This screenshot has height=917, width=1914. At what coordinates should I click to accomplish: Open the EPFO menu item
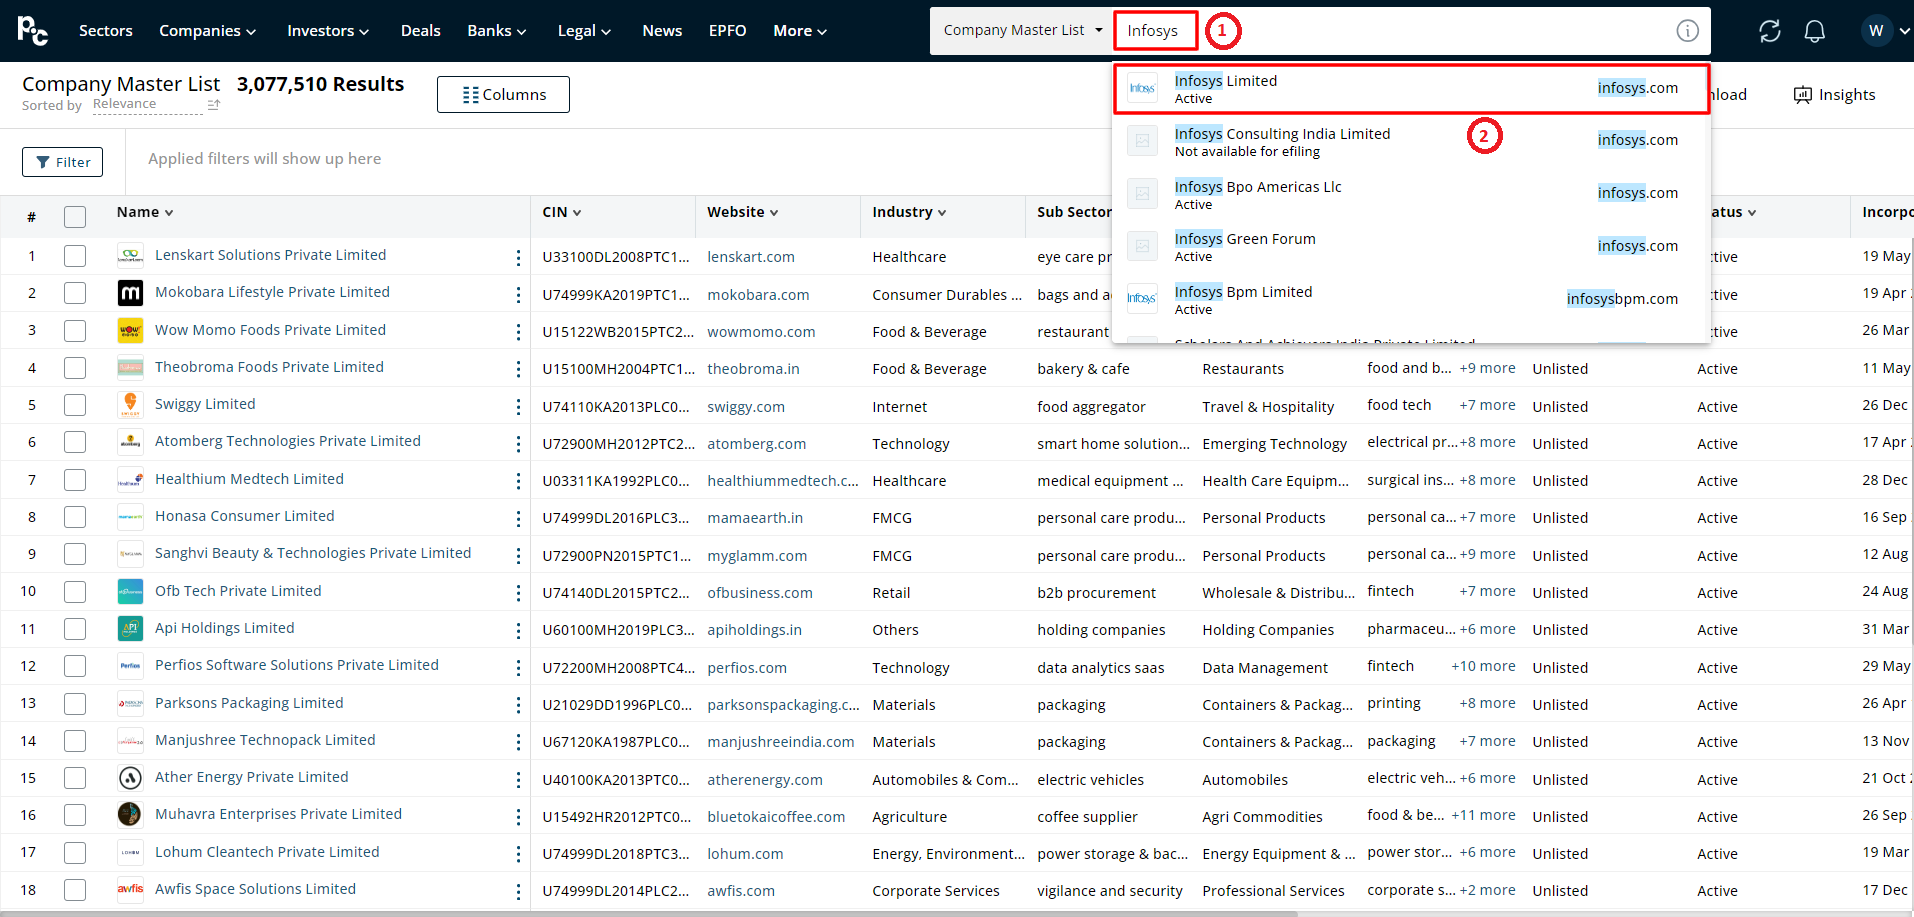(x=728, y=31)
